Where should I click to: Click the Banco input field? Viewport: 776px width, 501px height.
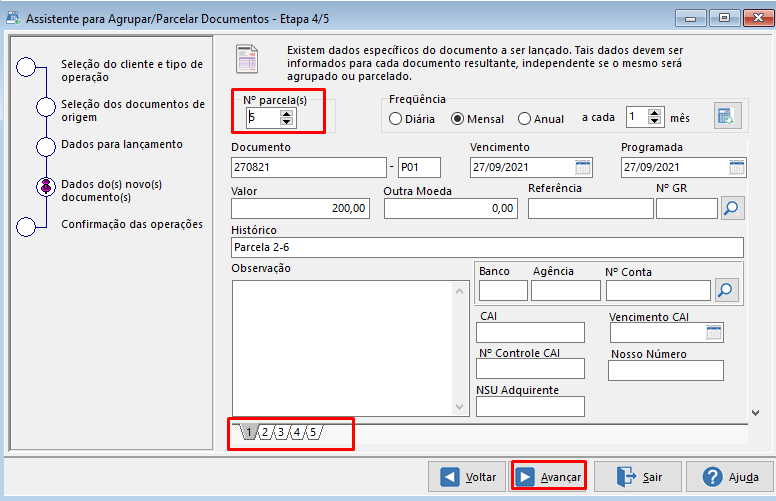click(x=503, y=291)
